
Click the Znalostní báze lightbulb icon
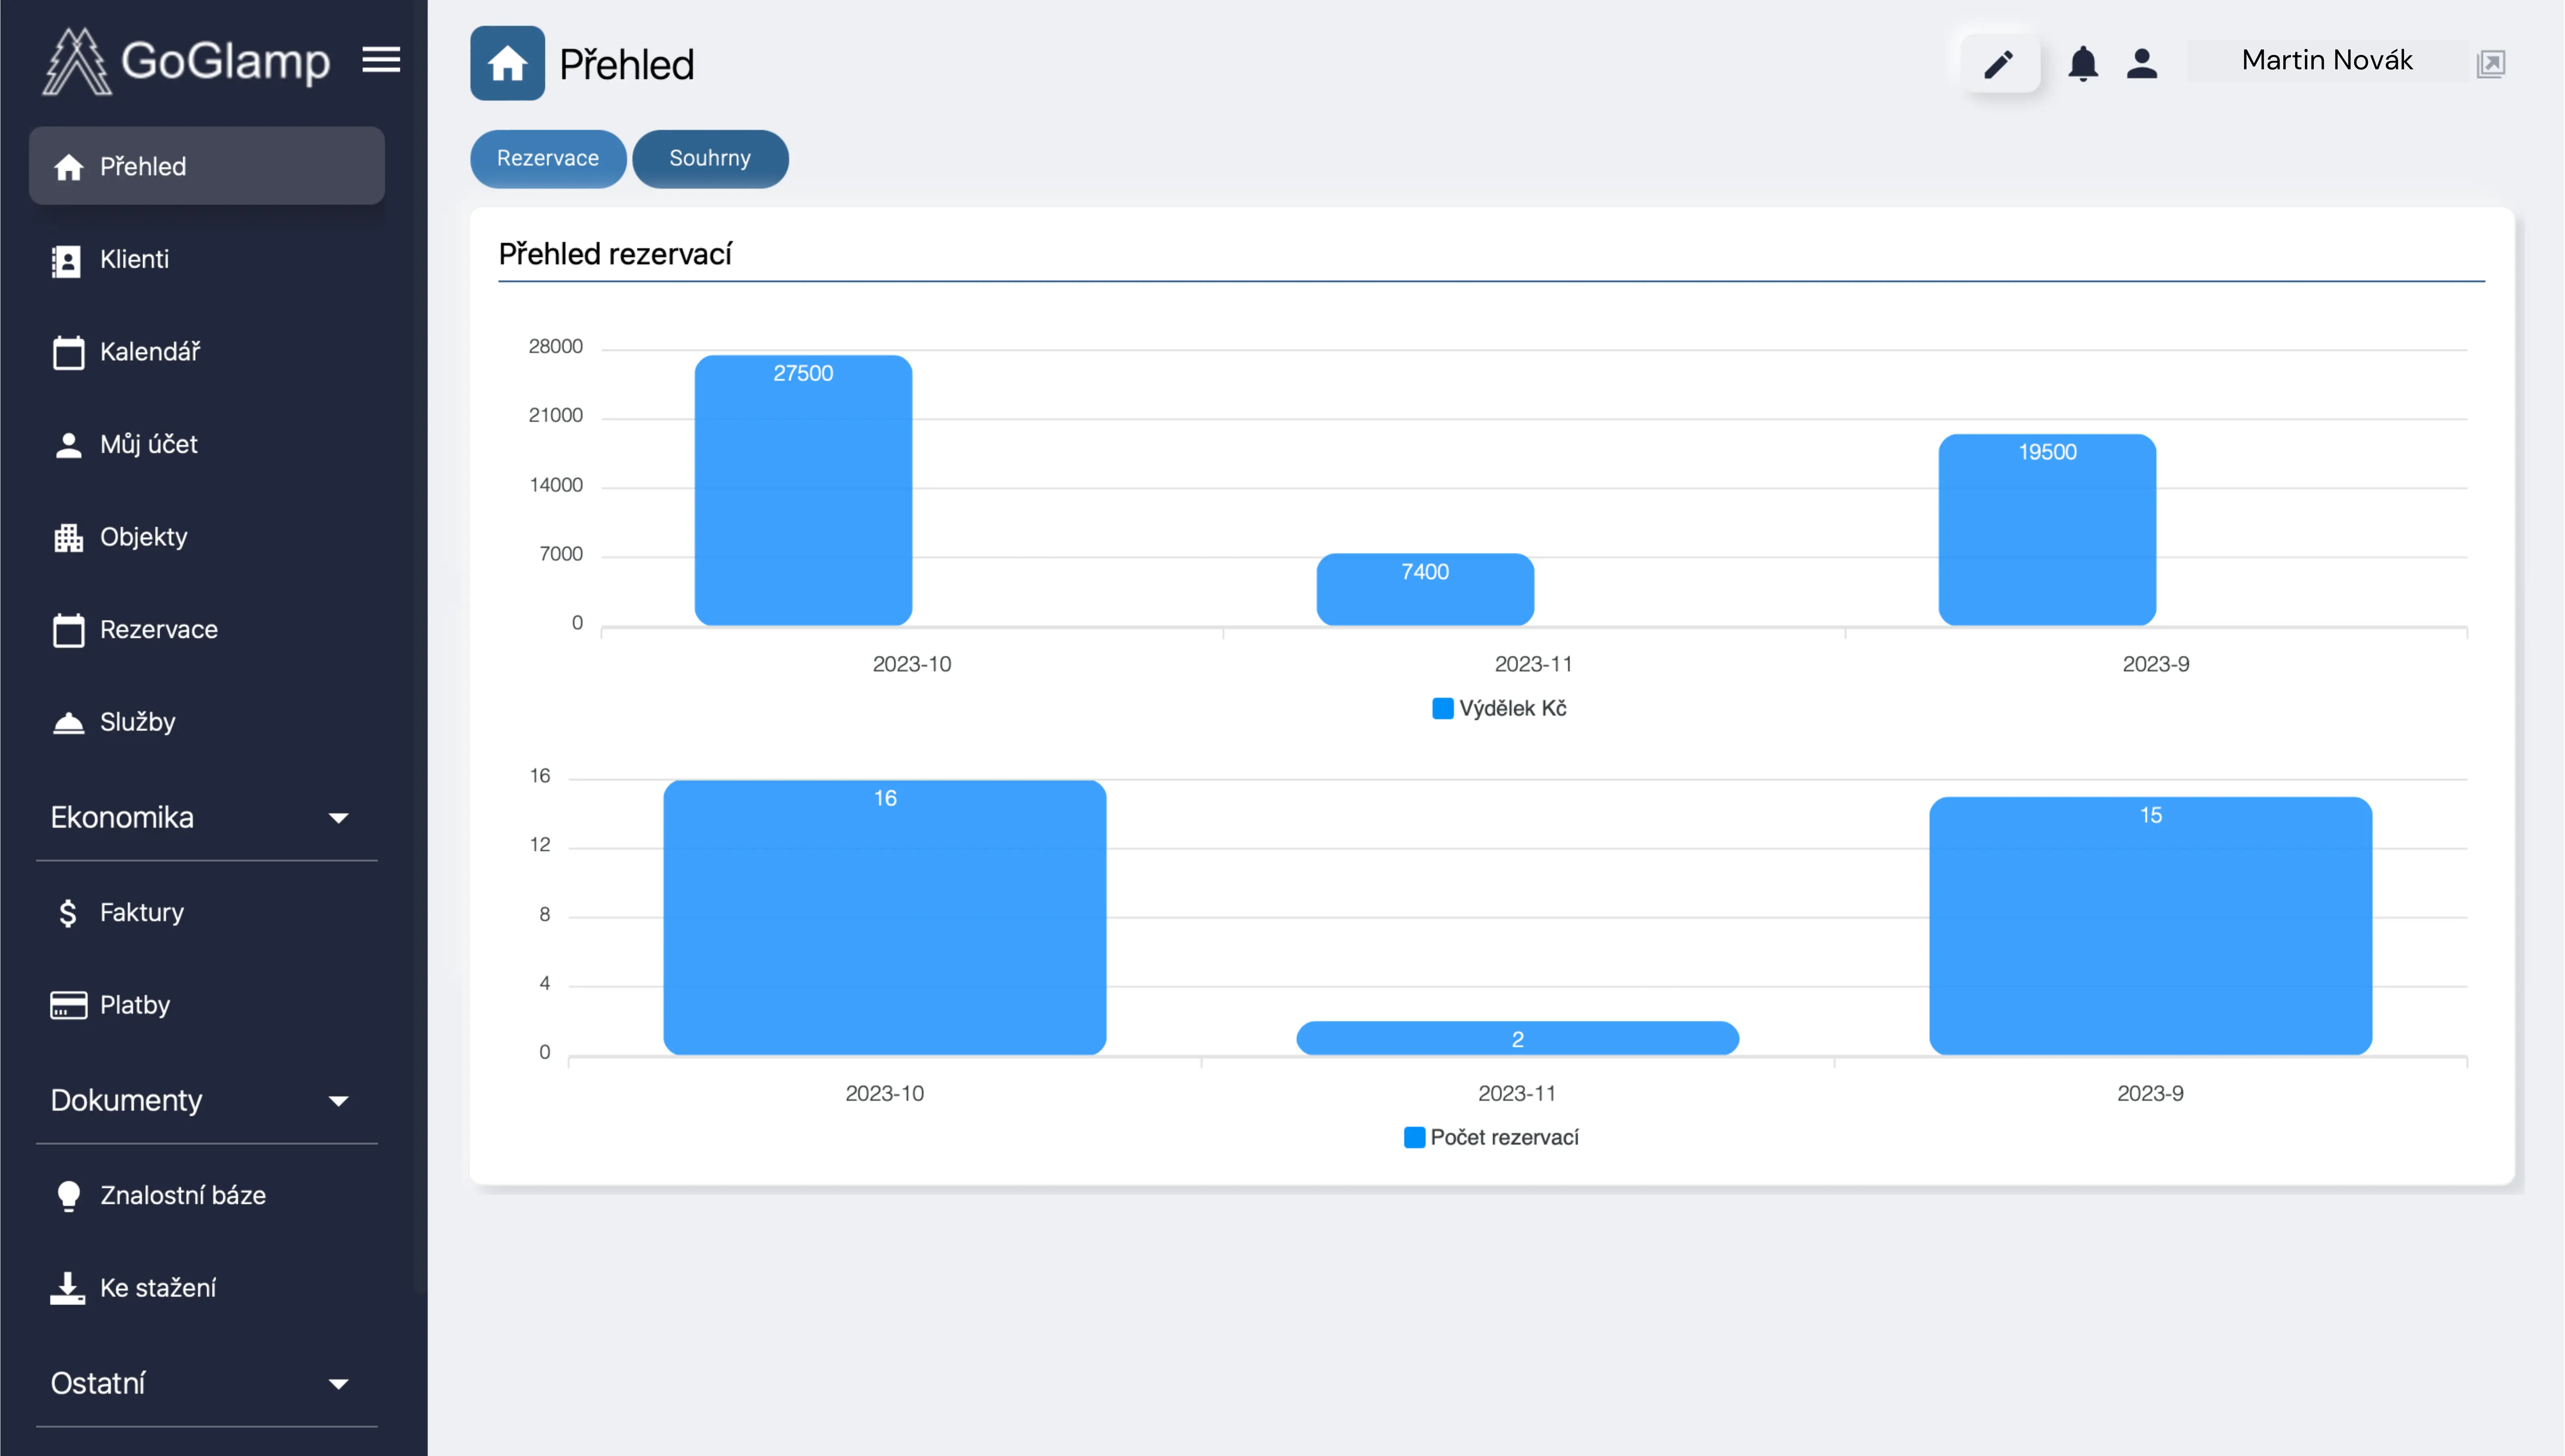coord(68,1196)
